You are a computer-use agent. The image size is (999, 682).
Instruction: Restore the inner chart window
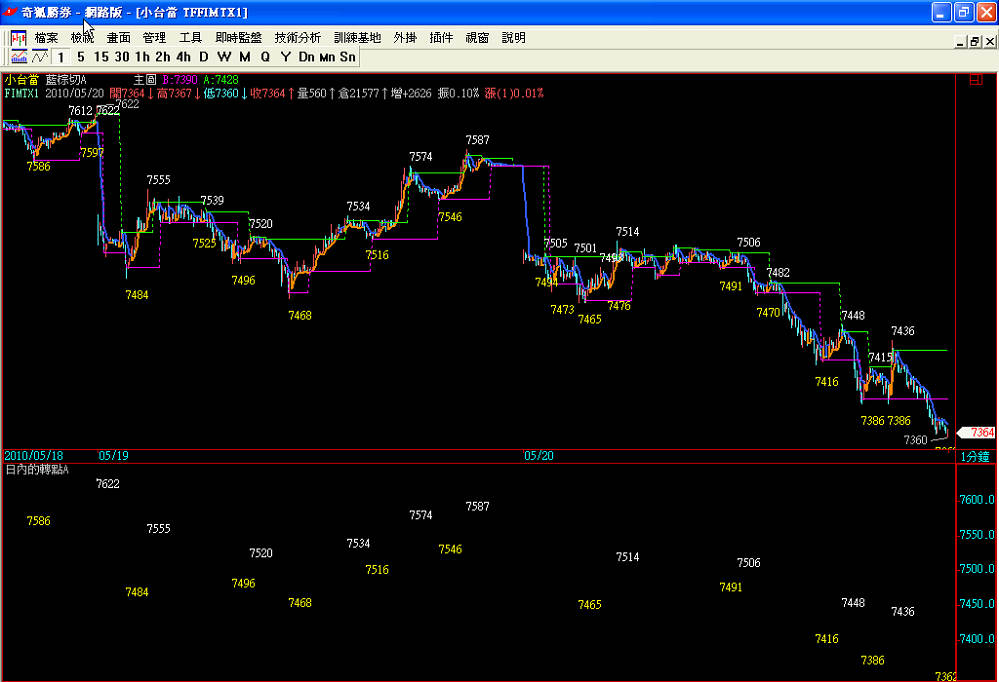pos(973,42)
